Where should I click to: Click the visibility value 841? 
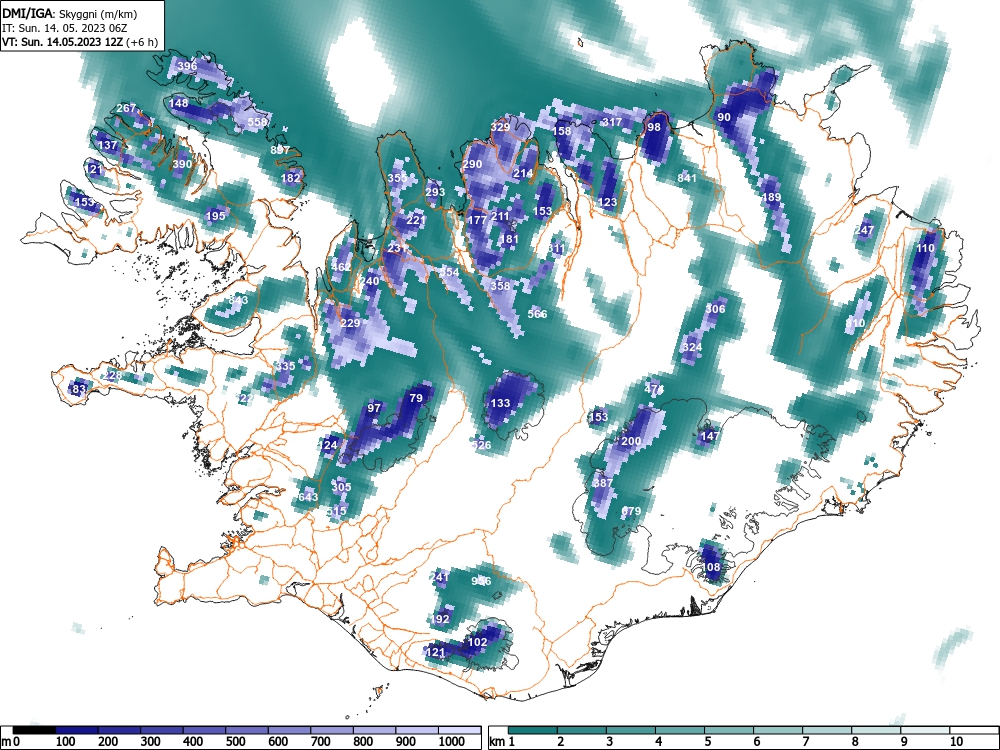(687, 178)
